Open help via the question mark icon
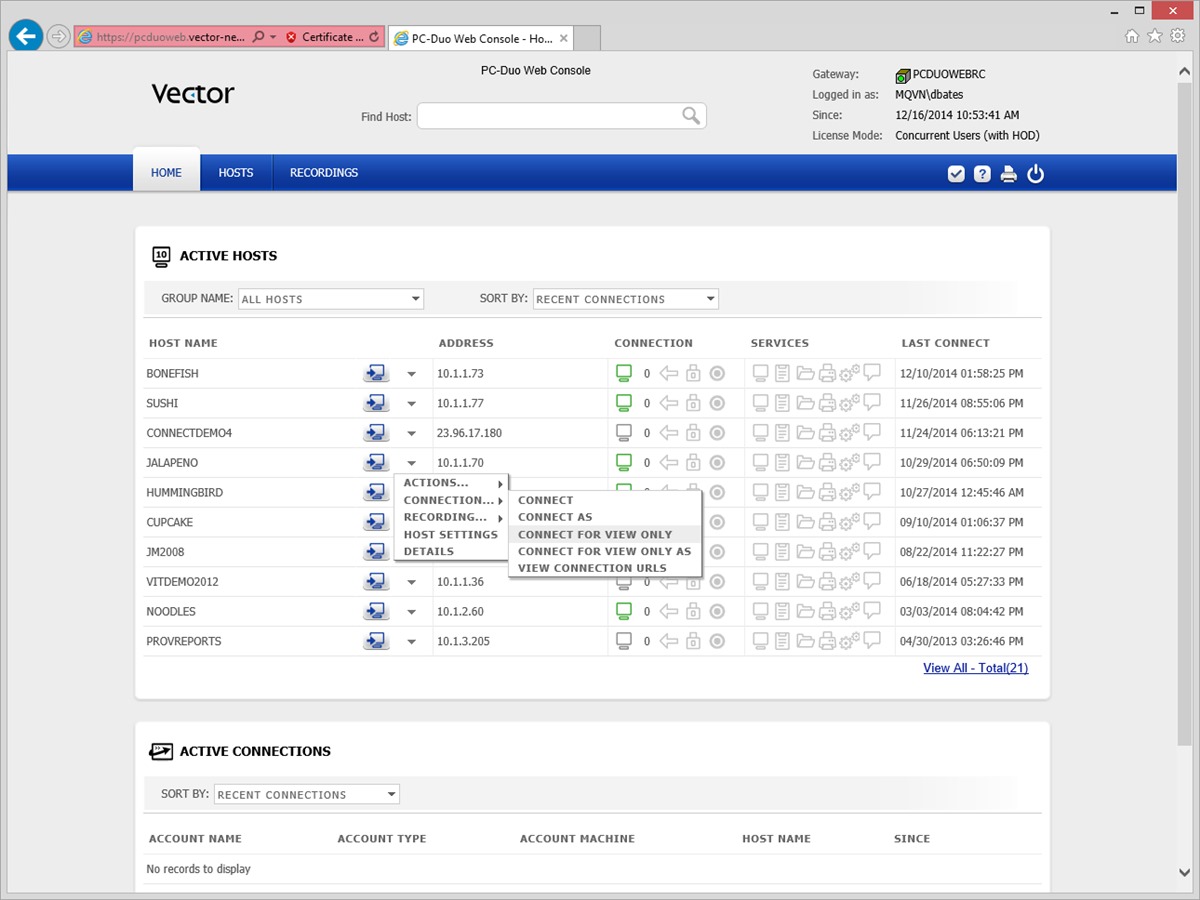1200x900 pixels. click(x=982, y=174)
